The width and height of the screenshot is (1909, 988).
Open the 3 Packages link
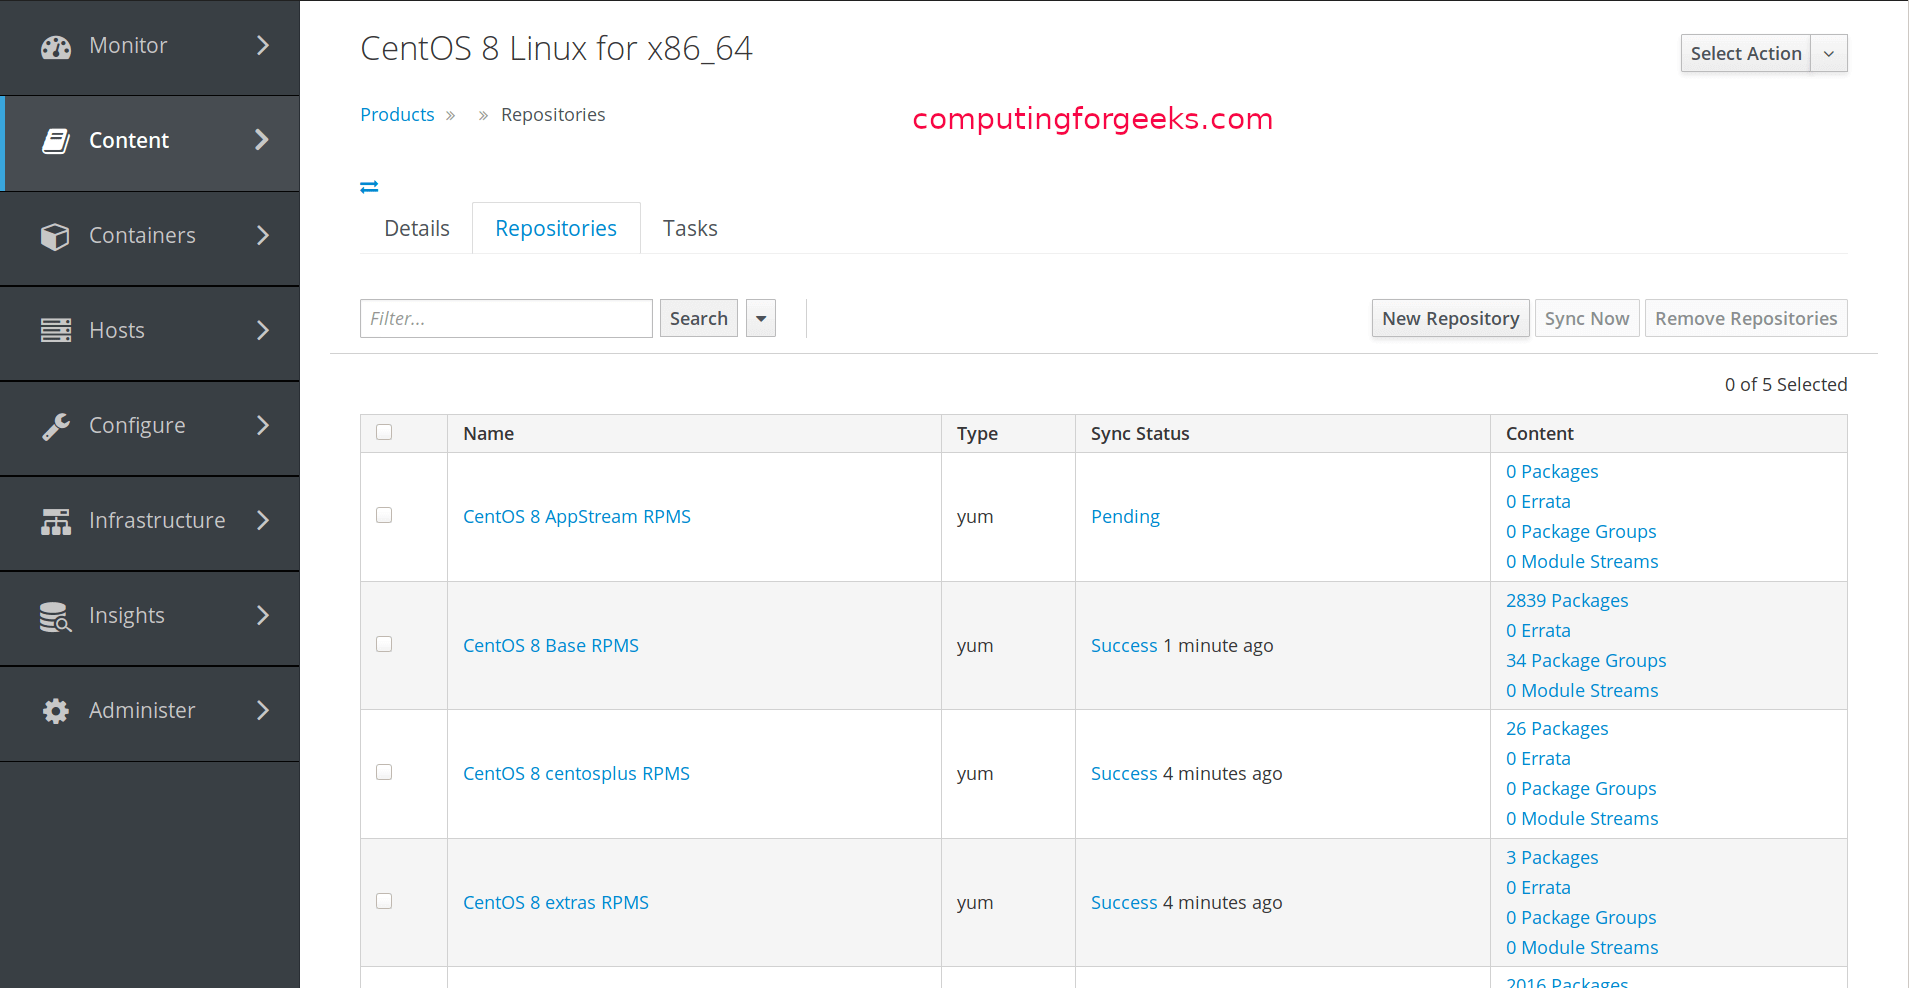point(1552,858)
